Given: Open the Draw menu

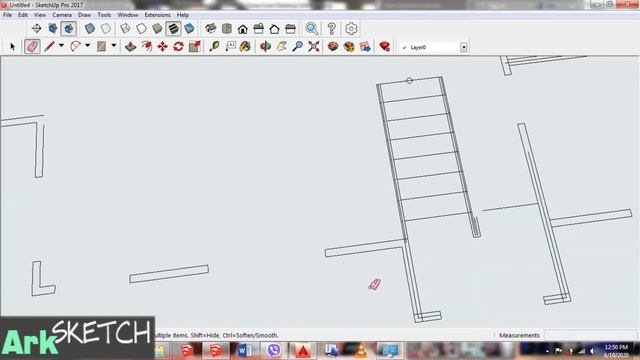Looking at the screenshot, I should coord(84,15).
